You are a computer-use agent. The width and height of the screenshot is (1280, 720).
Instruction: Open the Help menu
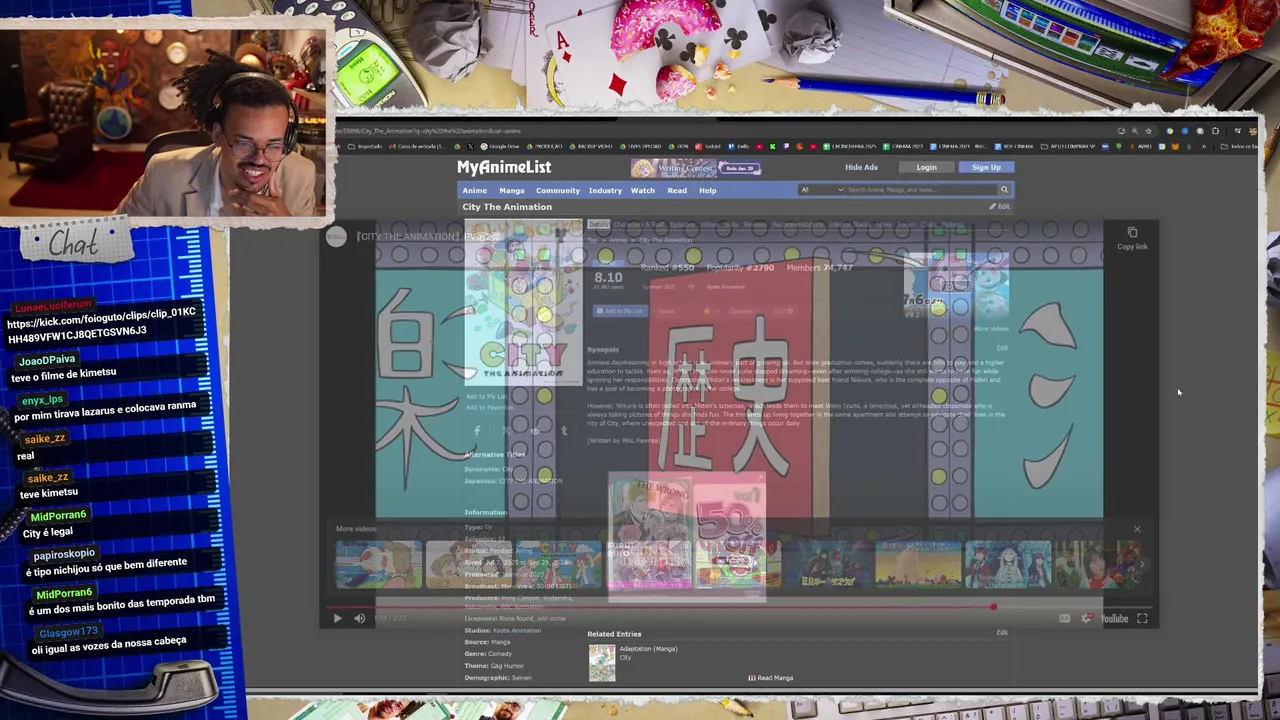707,190
